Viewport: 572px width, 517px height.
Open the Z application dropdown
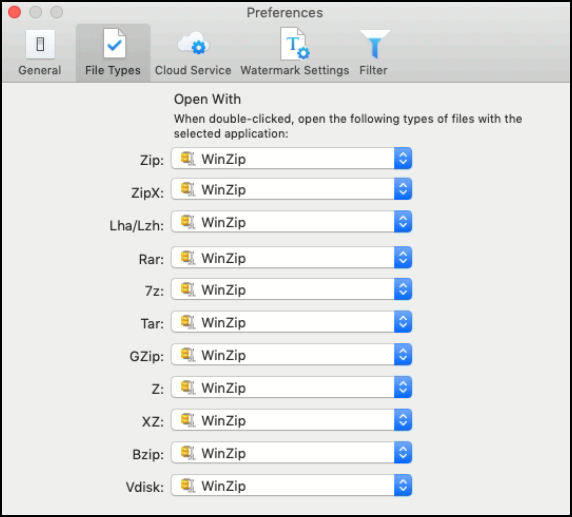pos(291,387)
